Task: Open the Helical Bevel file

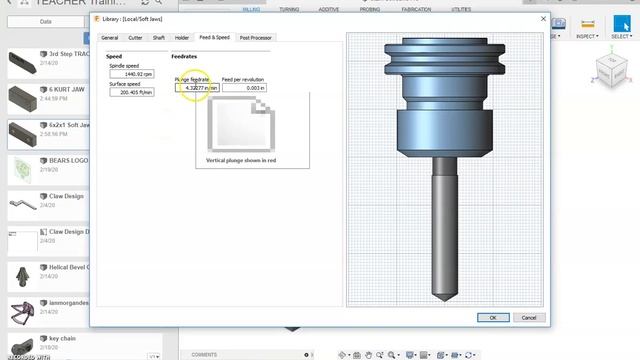Action: point(48,276)
